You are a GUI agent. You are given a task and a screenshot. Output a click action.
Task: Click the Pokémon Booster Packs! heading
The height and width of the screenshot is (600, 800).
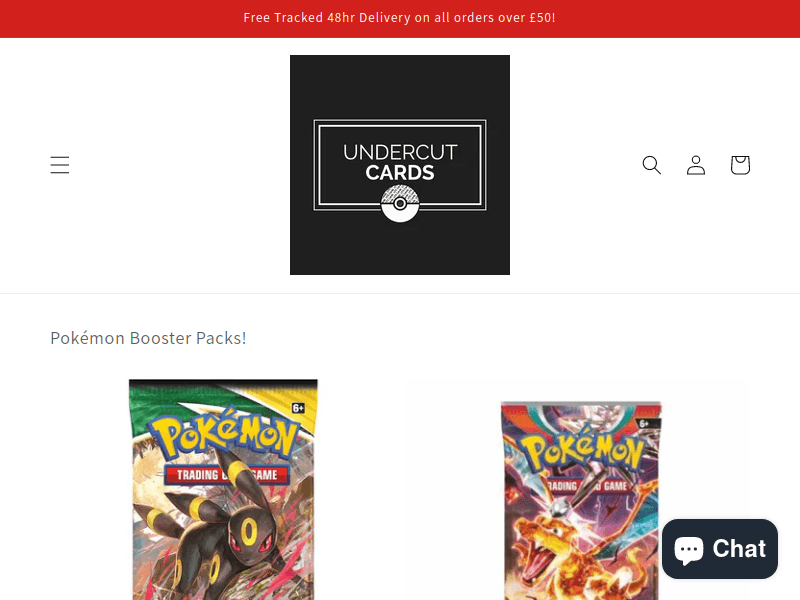pos(148,338)
